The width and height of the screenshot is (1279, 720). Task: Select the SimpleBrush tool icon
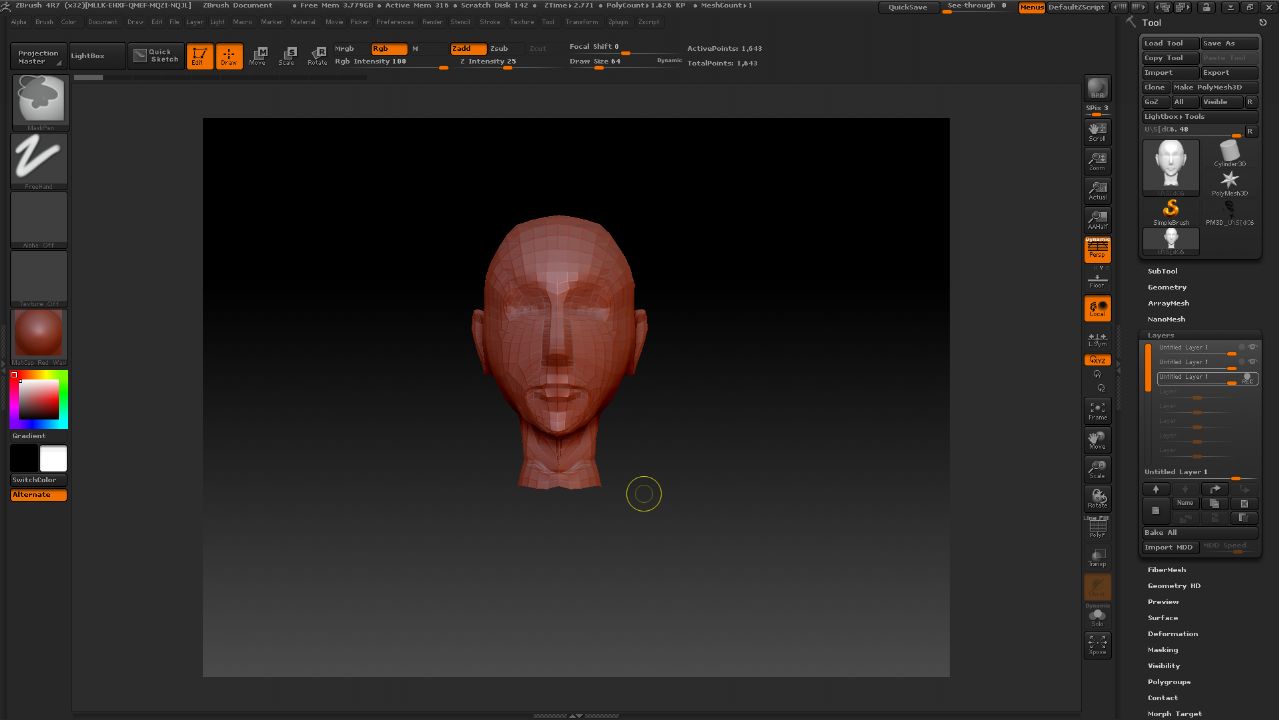click(x=1171, y=211)
